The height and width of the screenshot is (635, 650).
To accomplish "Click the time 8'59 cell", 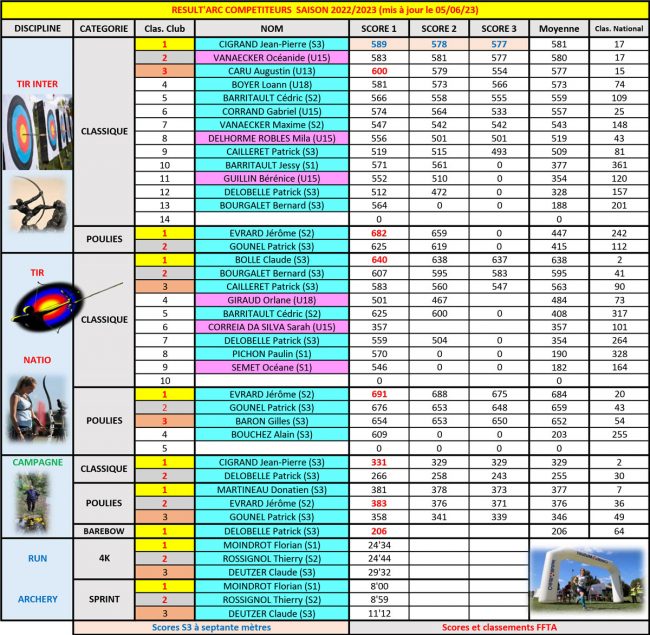I will click(379, 599).
